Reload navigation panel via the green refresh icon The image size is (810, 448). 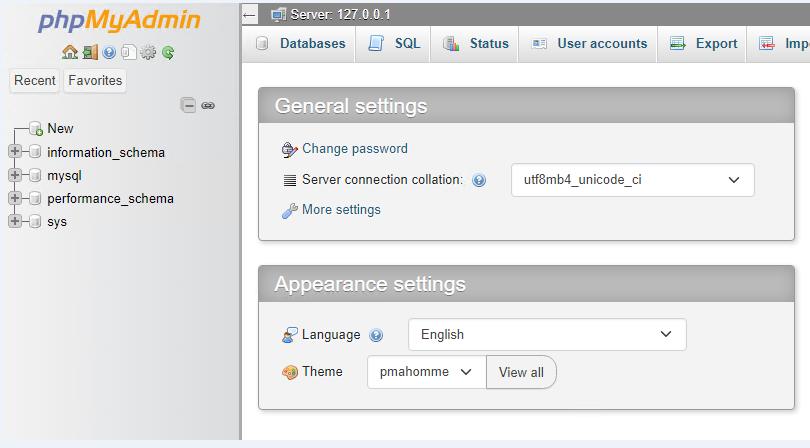[168, 52]
